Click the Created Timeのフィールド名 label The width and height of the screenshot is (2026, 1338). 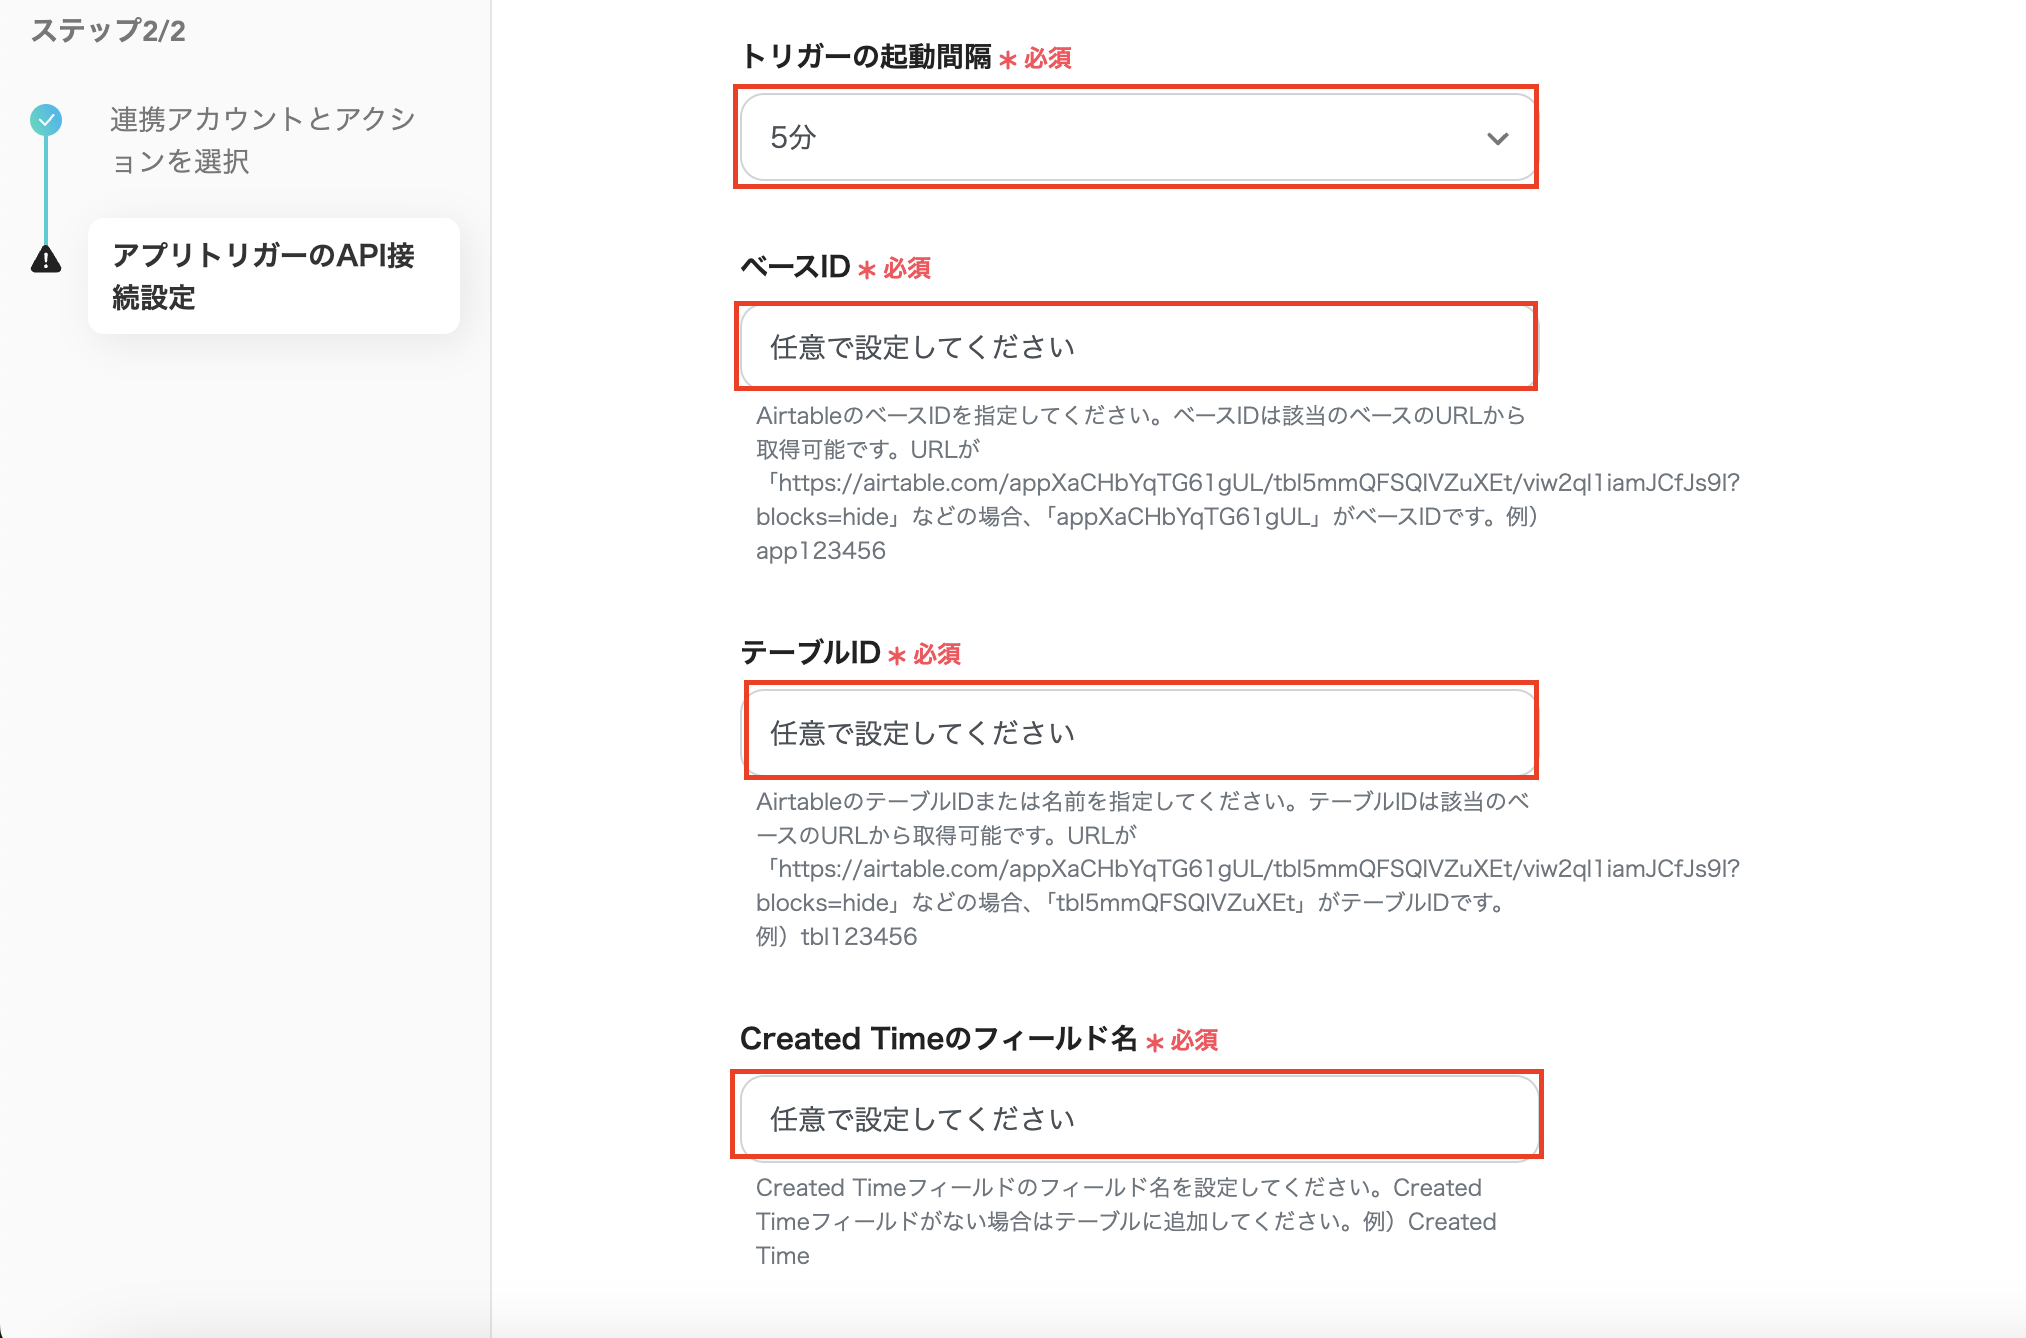tap(938, 1039)
